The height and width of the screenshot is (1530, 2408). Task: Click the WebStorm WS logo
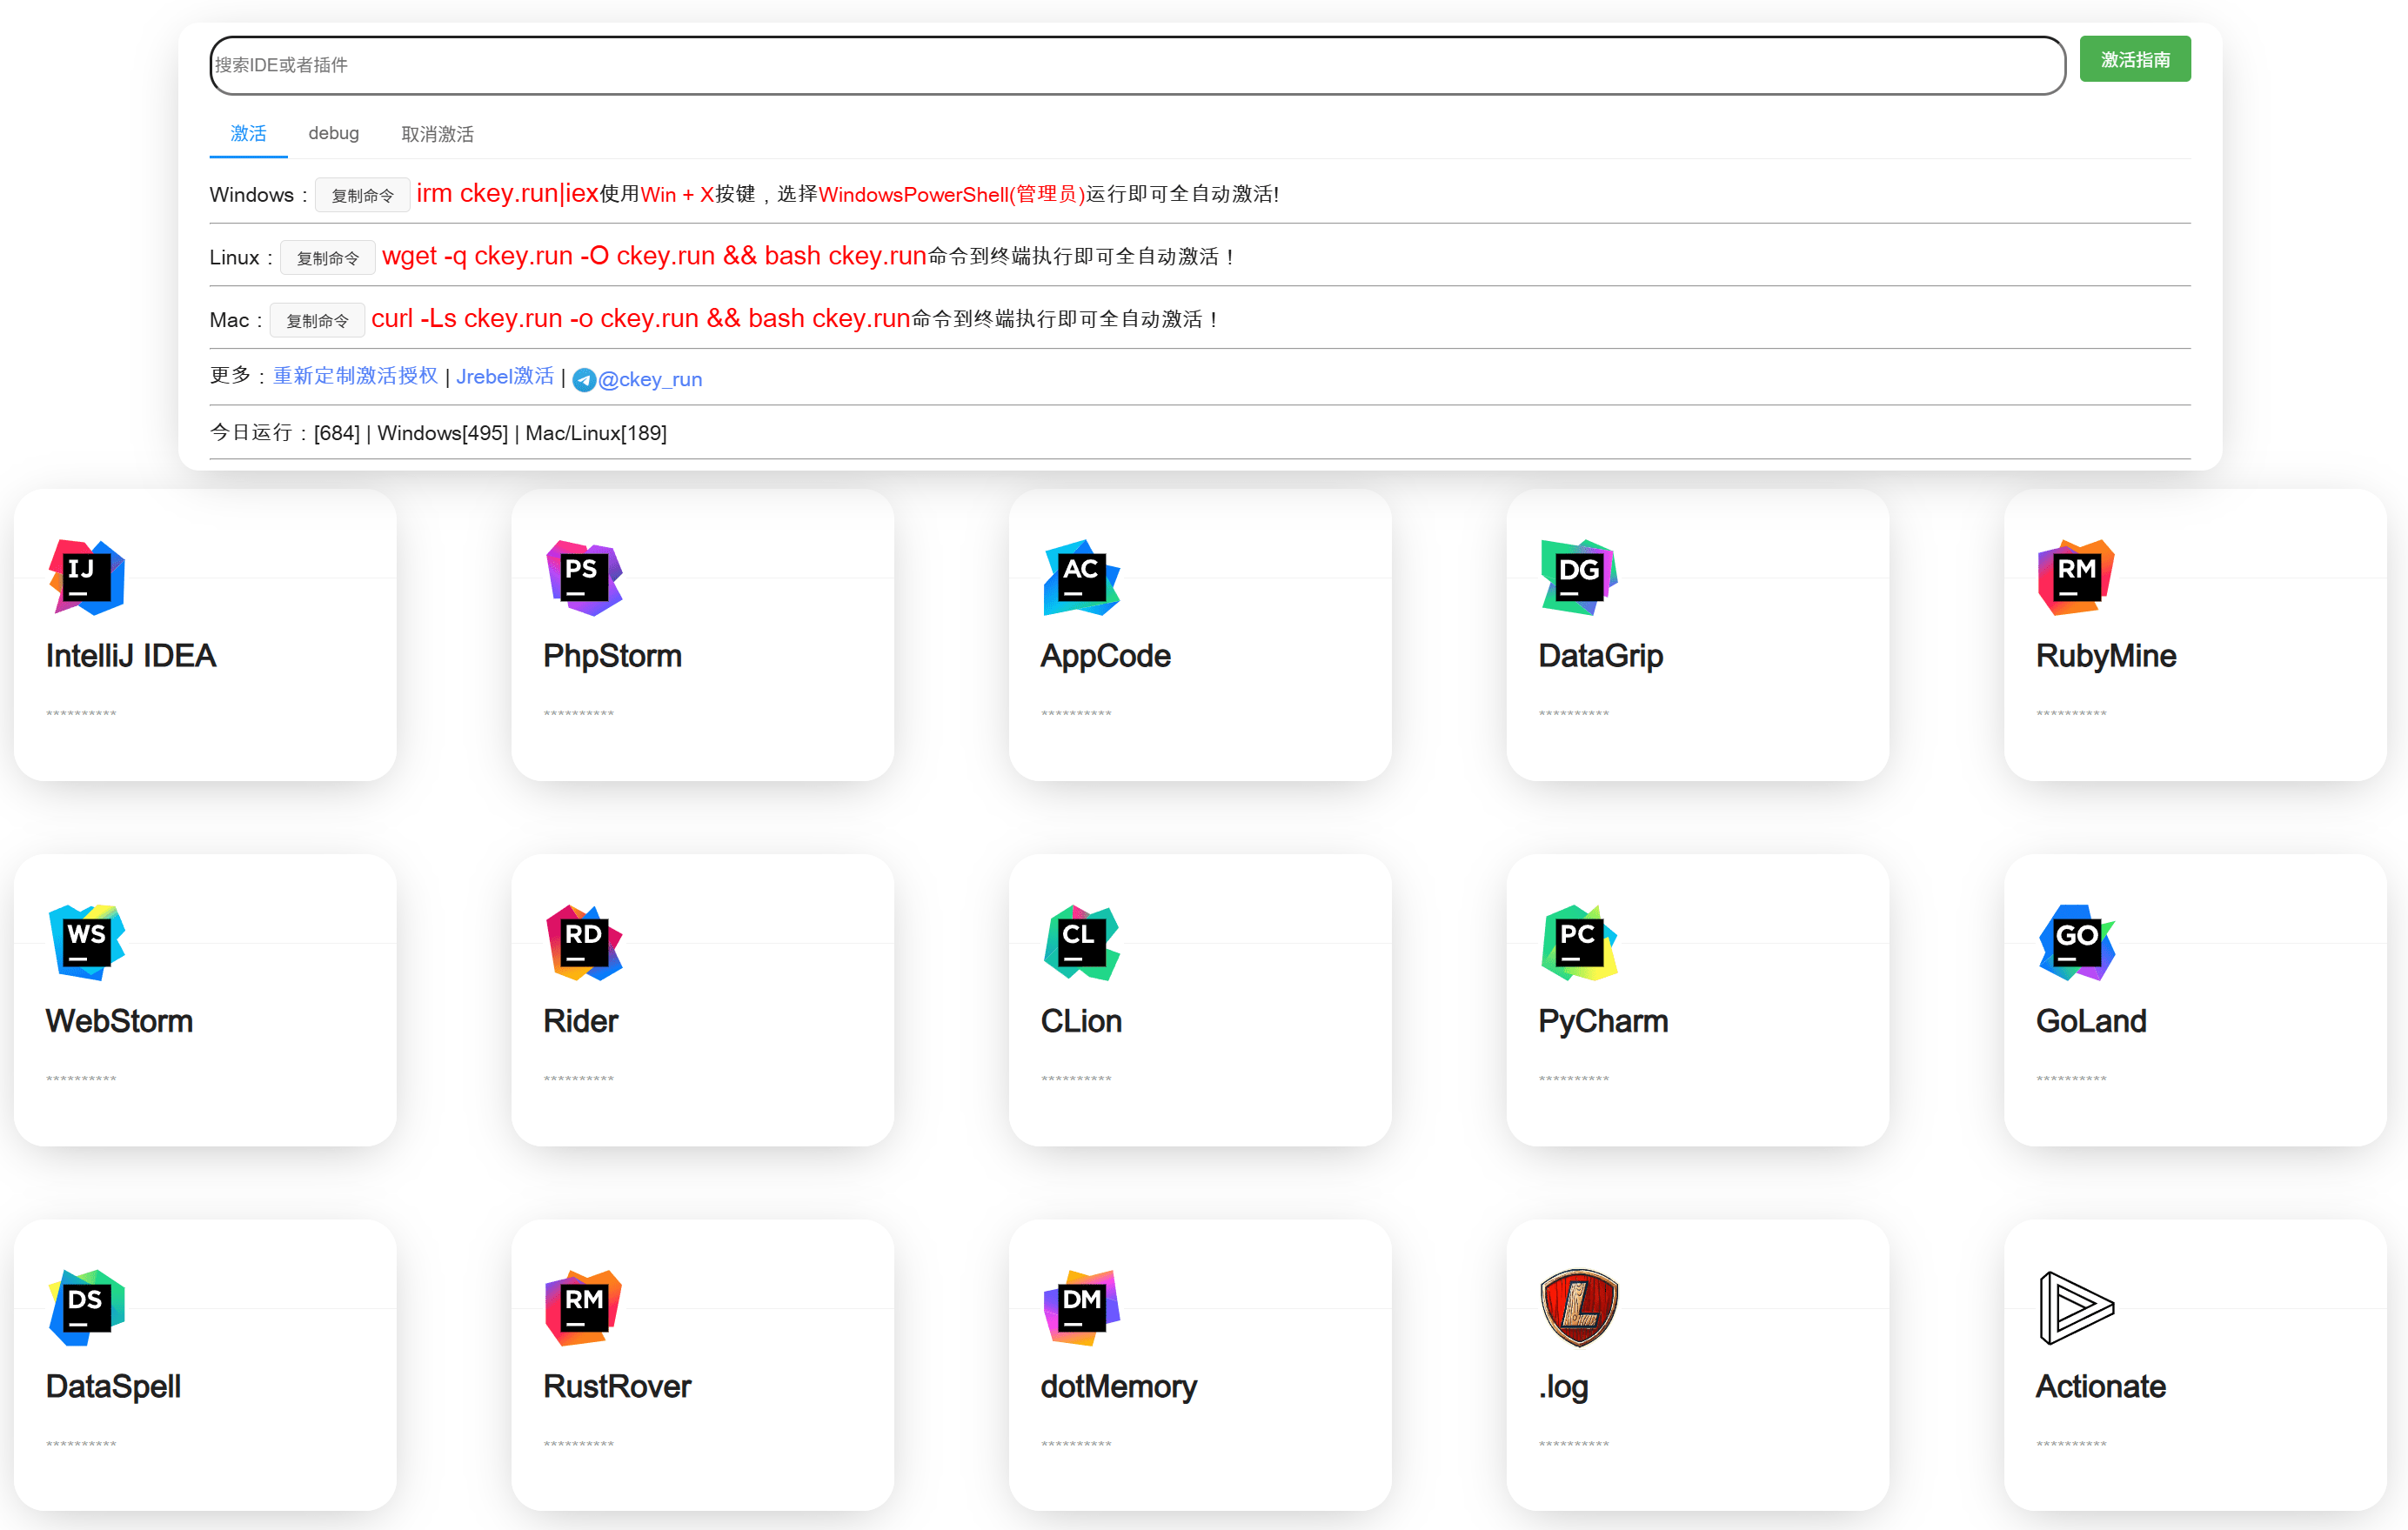87,942
